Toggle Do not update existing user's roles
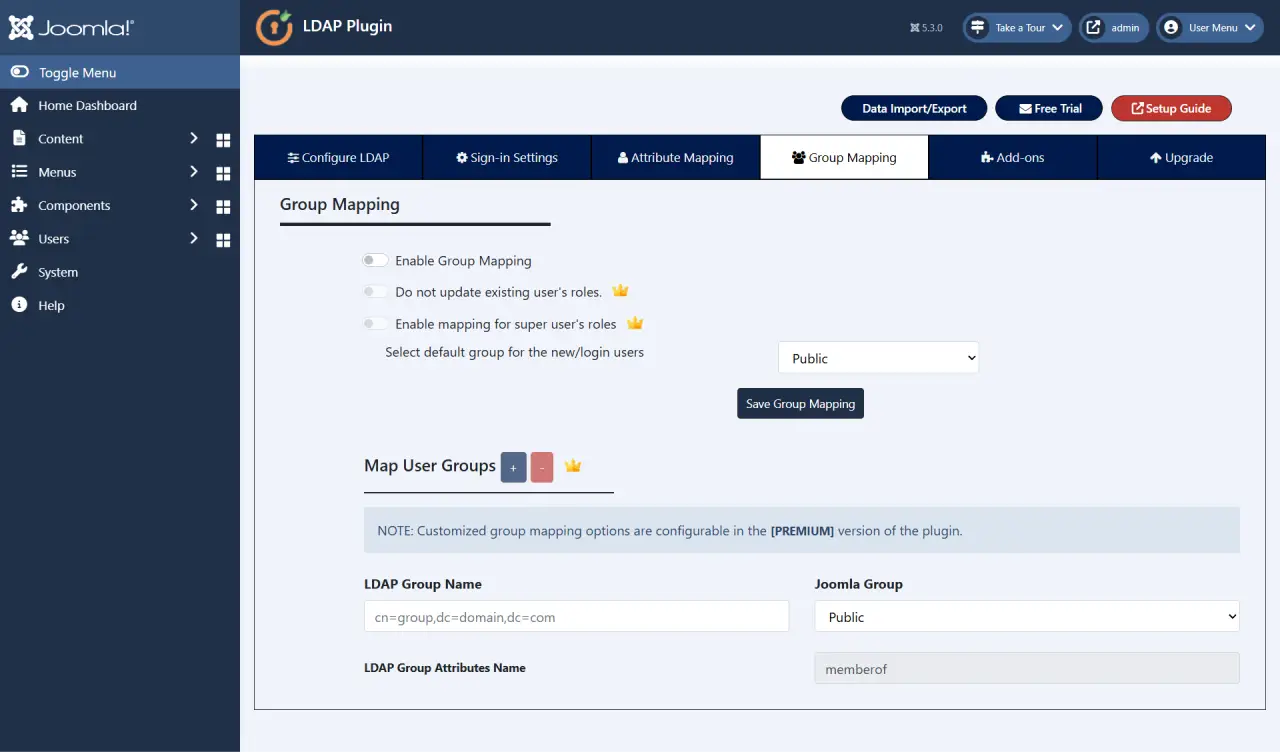The image size is (1280, 752). coord(375,292)
